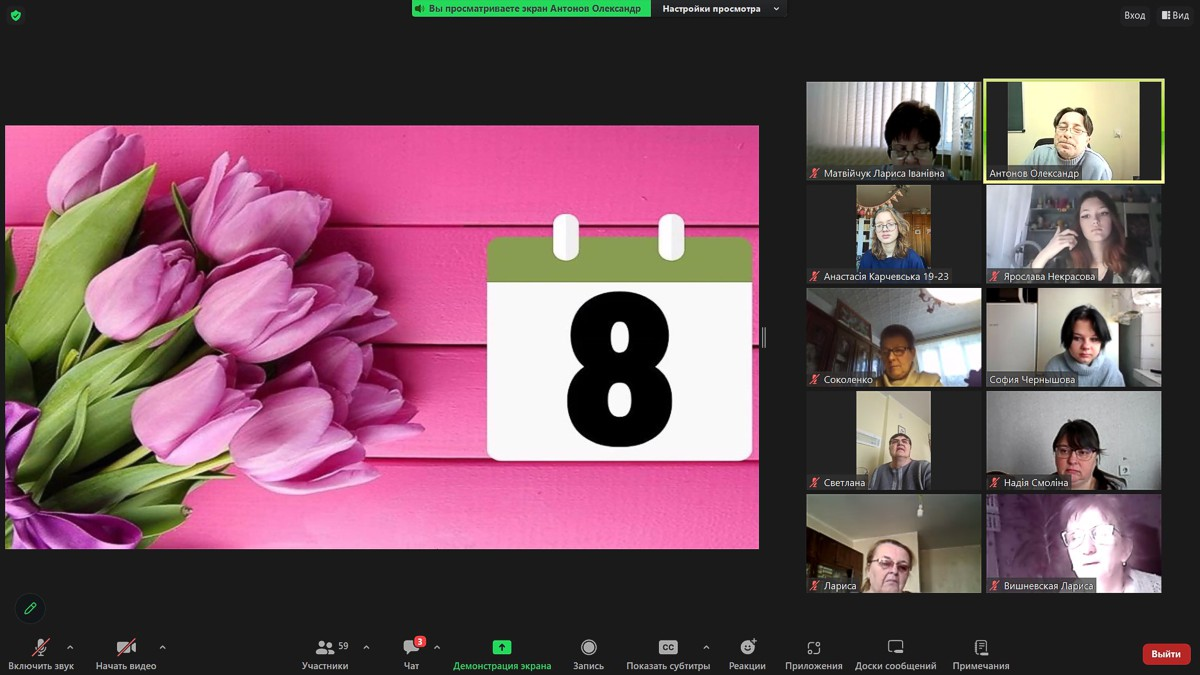Open the Чат chat panel
This screenshot has width=1200, height=675.
click(411, 654)
